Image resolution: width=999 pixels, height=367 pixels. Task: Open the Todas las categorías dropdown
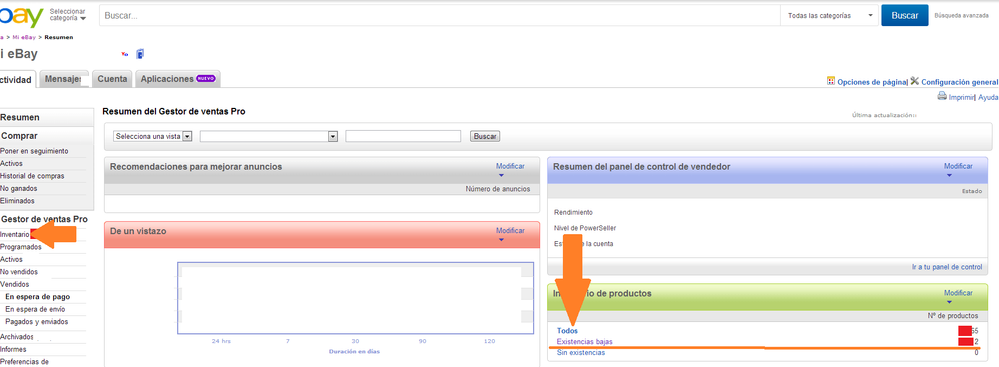point(830,15)
